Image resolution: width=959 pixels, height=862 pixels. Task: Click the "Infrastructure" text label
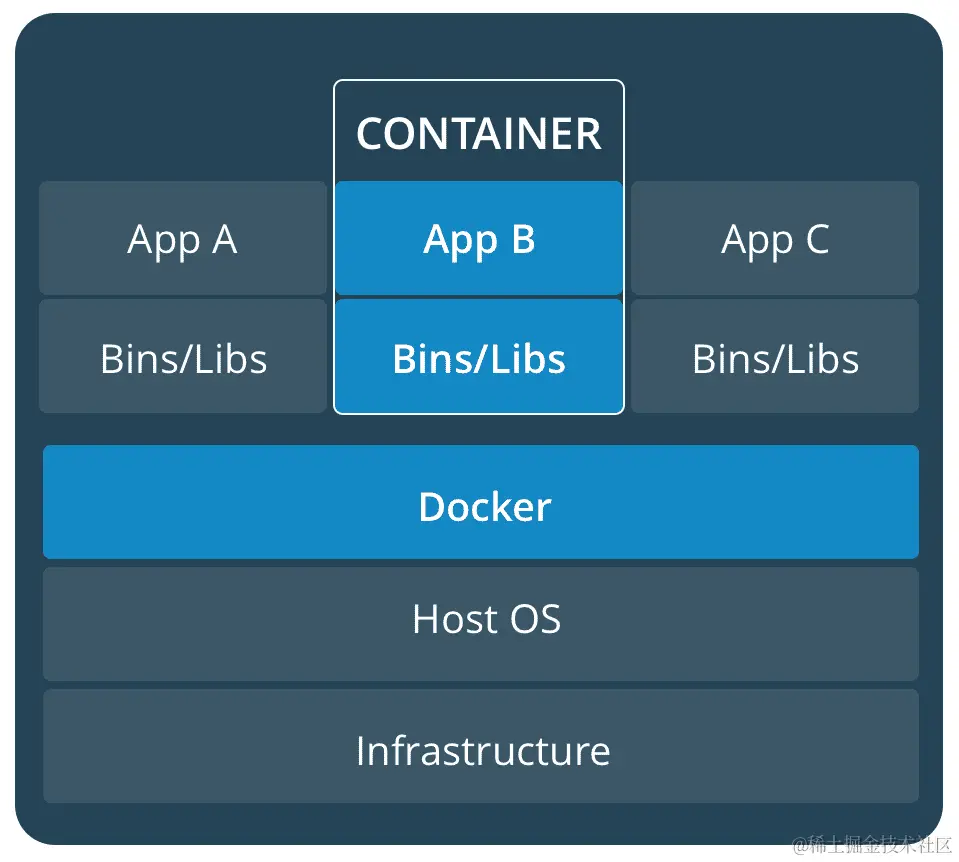click(x=482, y=751)
